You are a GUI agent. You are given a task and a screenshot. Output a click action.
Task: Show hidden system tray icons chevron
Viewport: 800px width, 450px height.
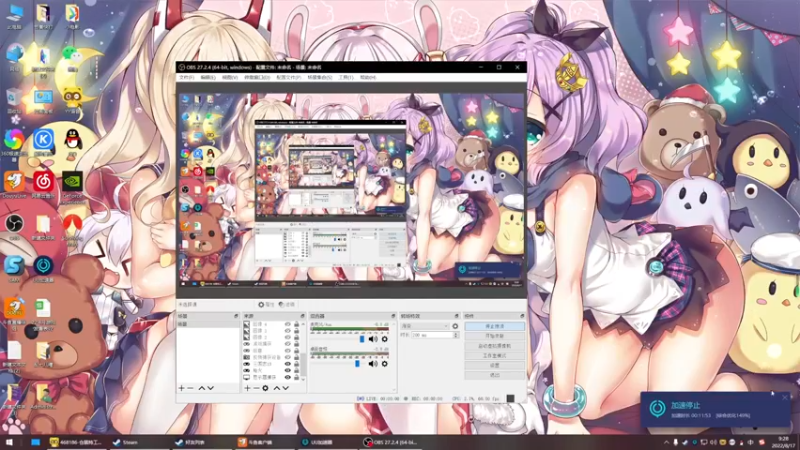(x=666, y=442)
